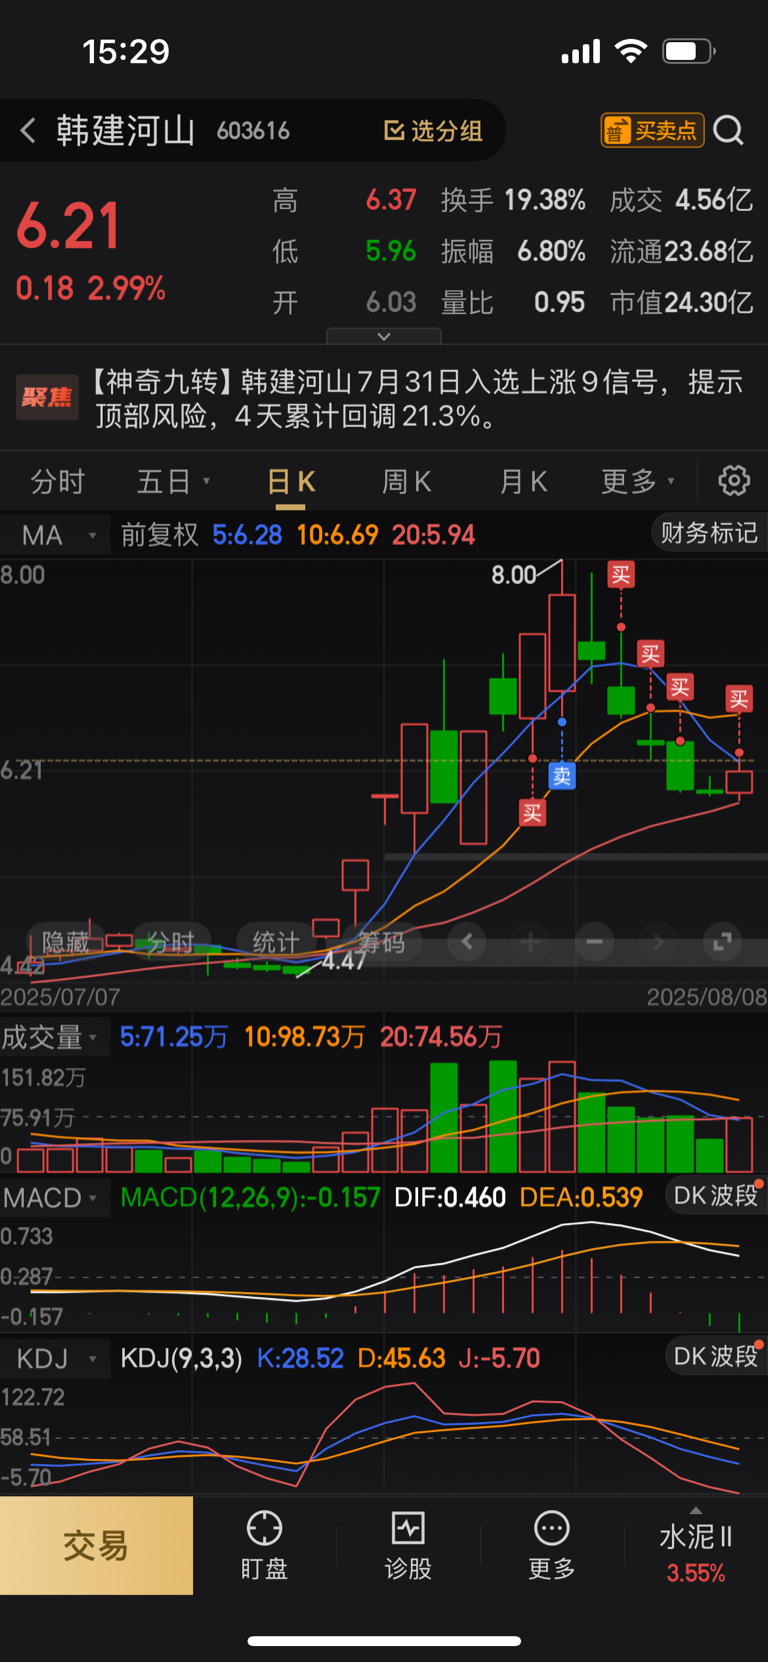The width and height of the screenshot is (768, 1663).
Task: Open the 统计 chart statistics button
Action: pos(276,943)
